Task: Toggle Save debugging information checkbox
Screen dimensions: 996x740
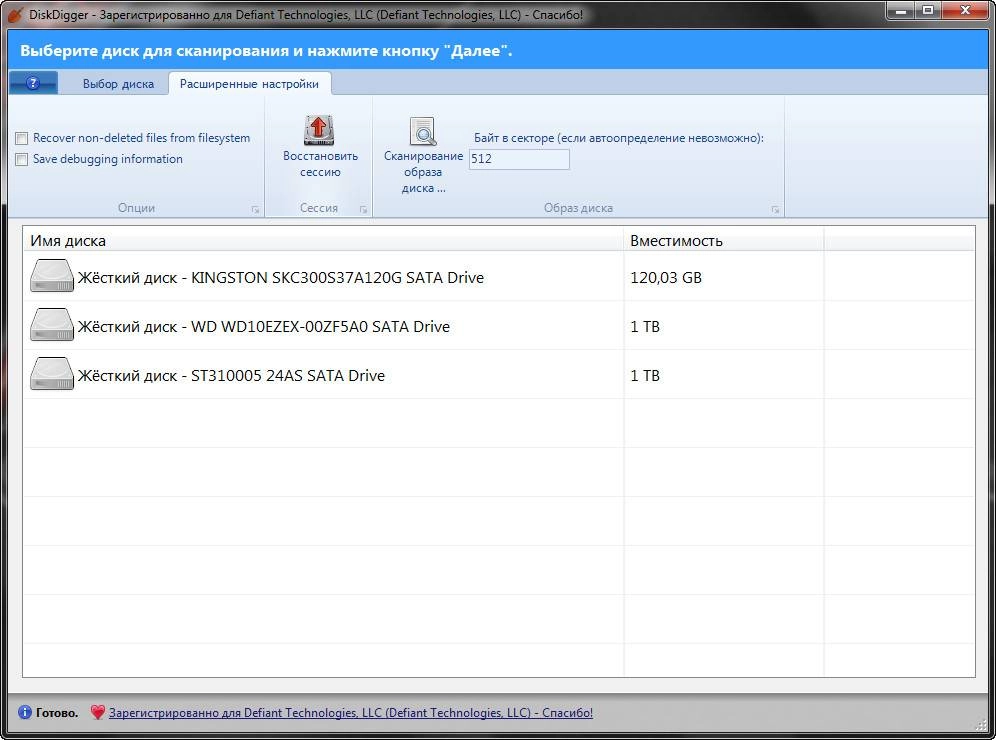Action: coord(22,159)
